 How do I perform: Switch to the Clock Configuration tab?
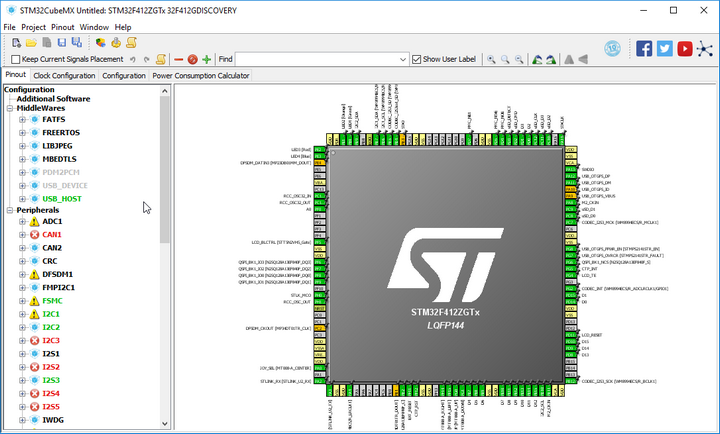(x=64, y=75)
